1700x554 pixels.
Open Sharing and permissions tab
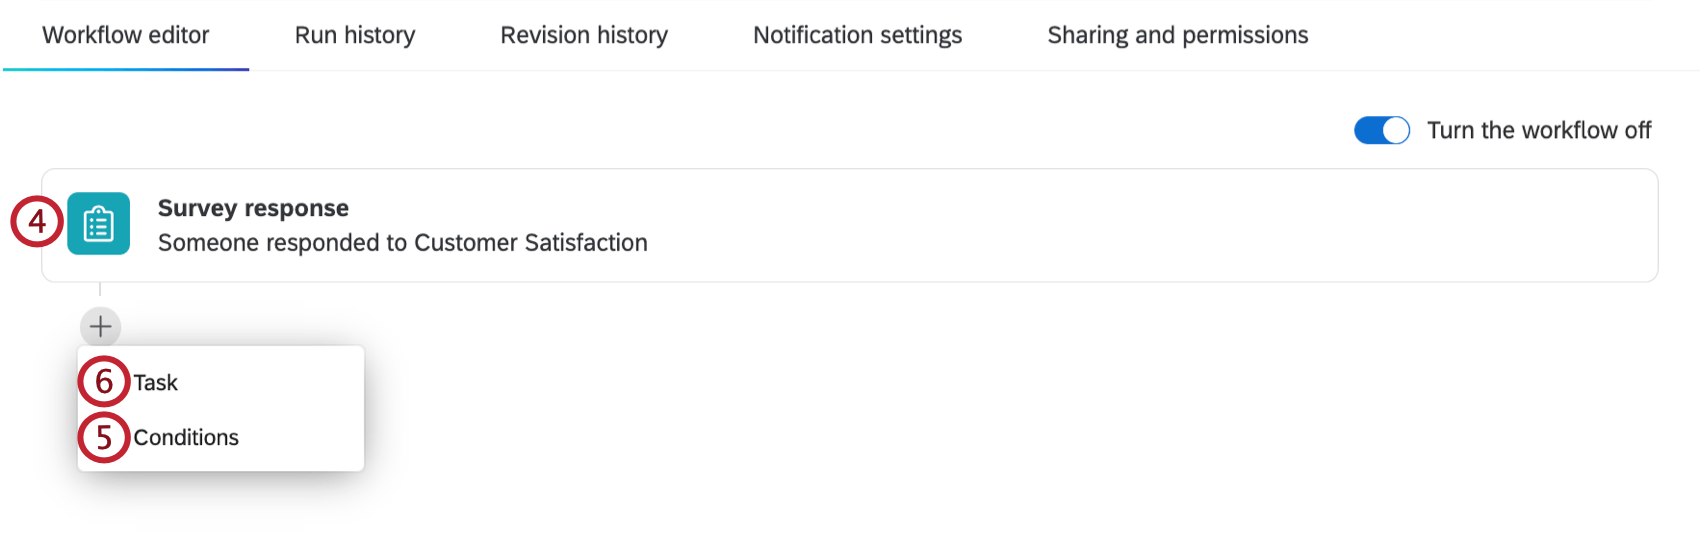pos(1178,35)
